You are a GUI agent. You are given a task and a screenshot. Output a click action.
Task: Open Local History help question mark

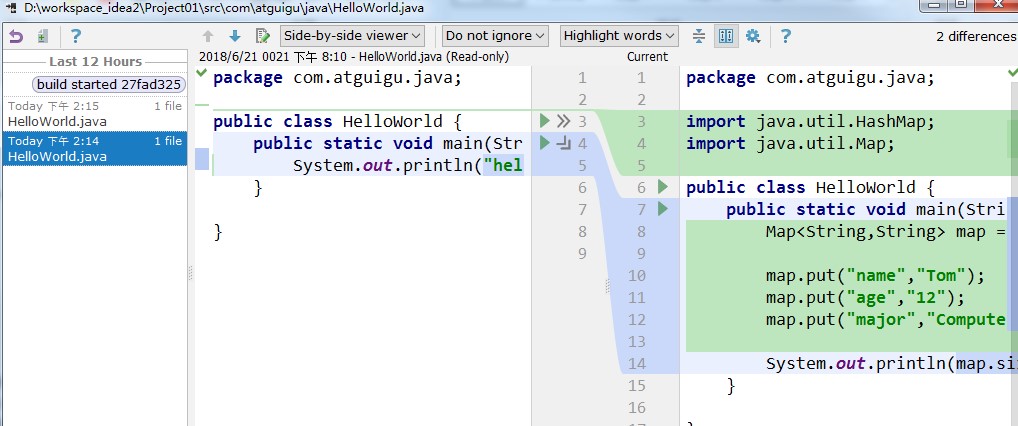(x=76, y=36)
